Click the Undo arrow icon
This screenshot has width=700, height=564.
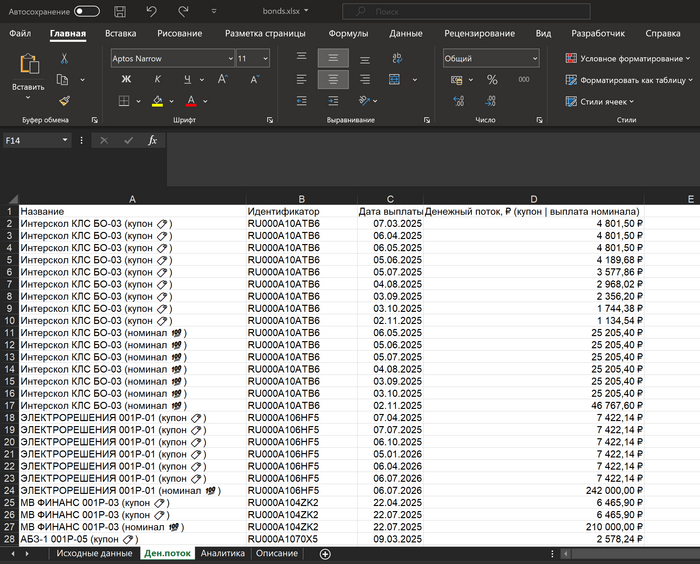[151, 11]
